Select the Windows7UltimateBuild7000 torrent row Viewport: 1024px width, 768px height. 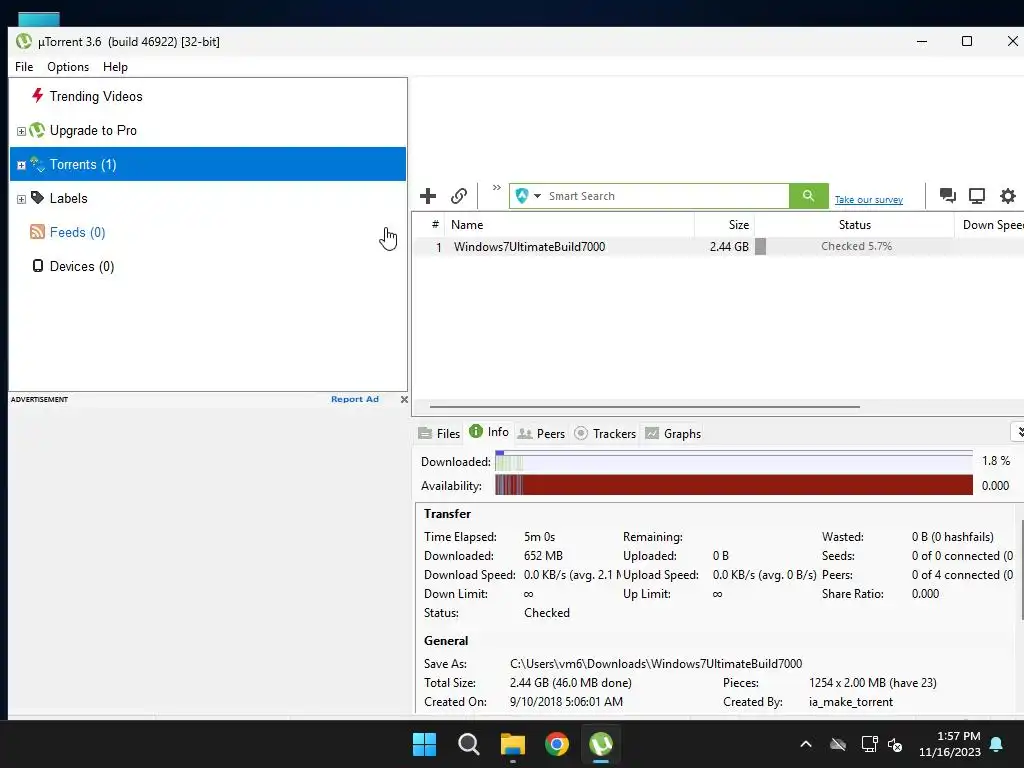click(x=718, y=247)
